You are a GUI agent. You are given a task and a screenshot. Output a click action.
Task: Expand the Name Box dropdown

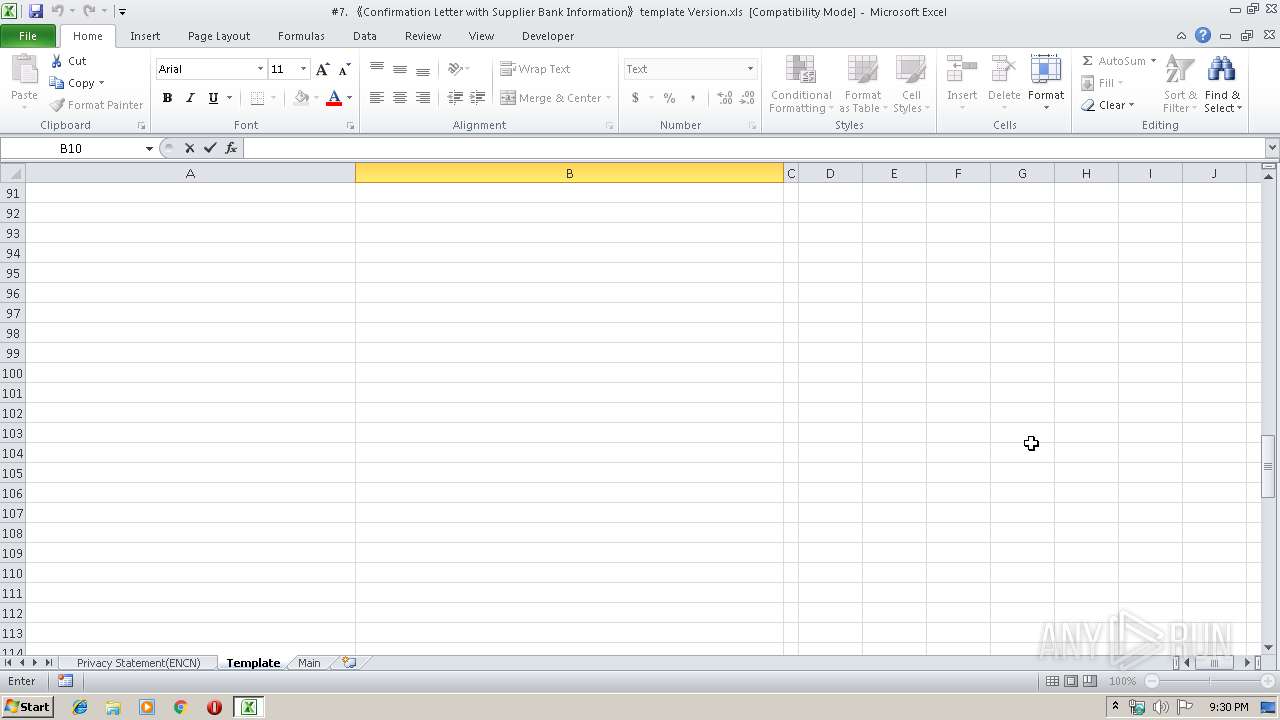[x=149, y=148]
